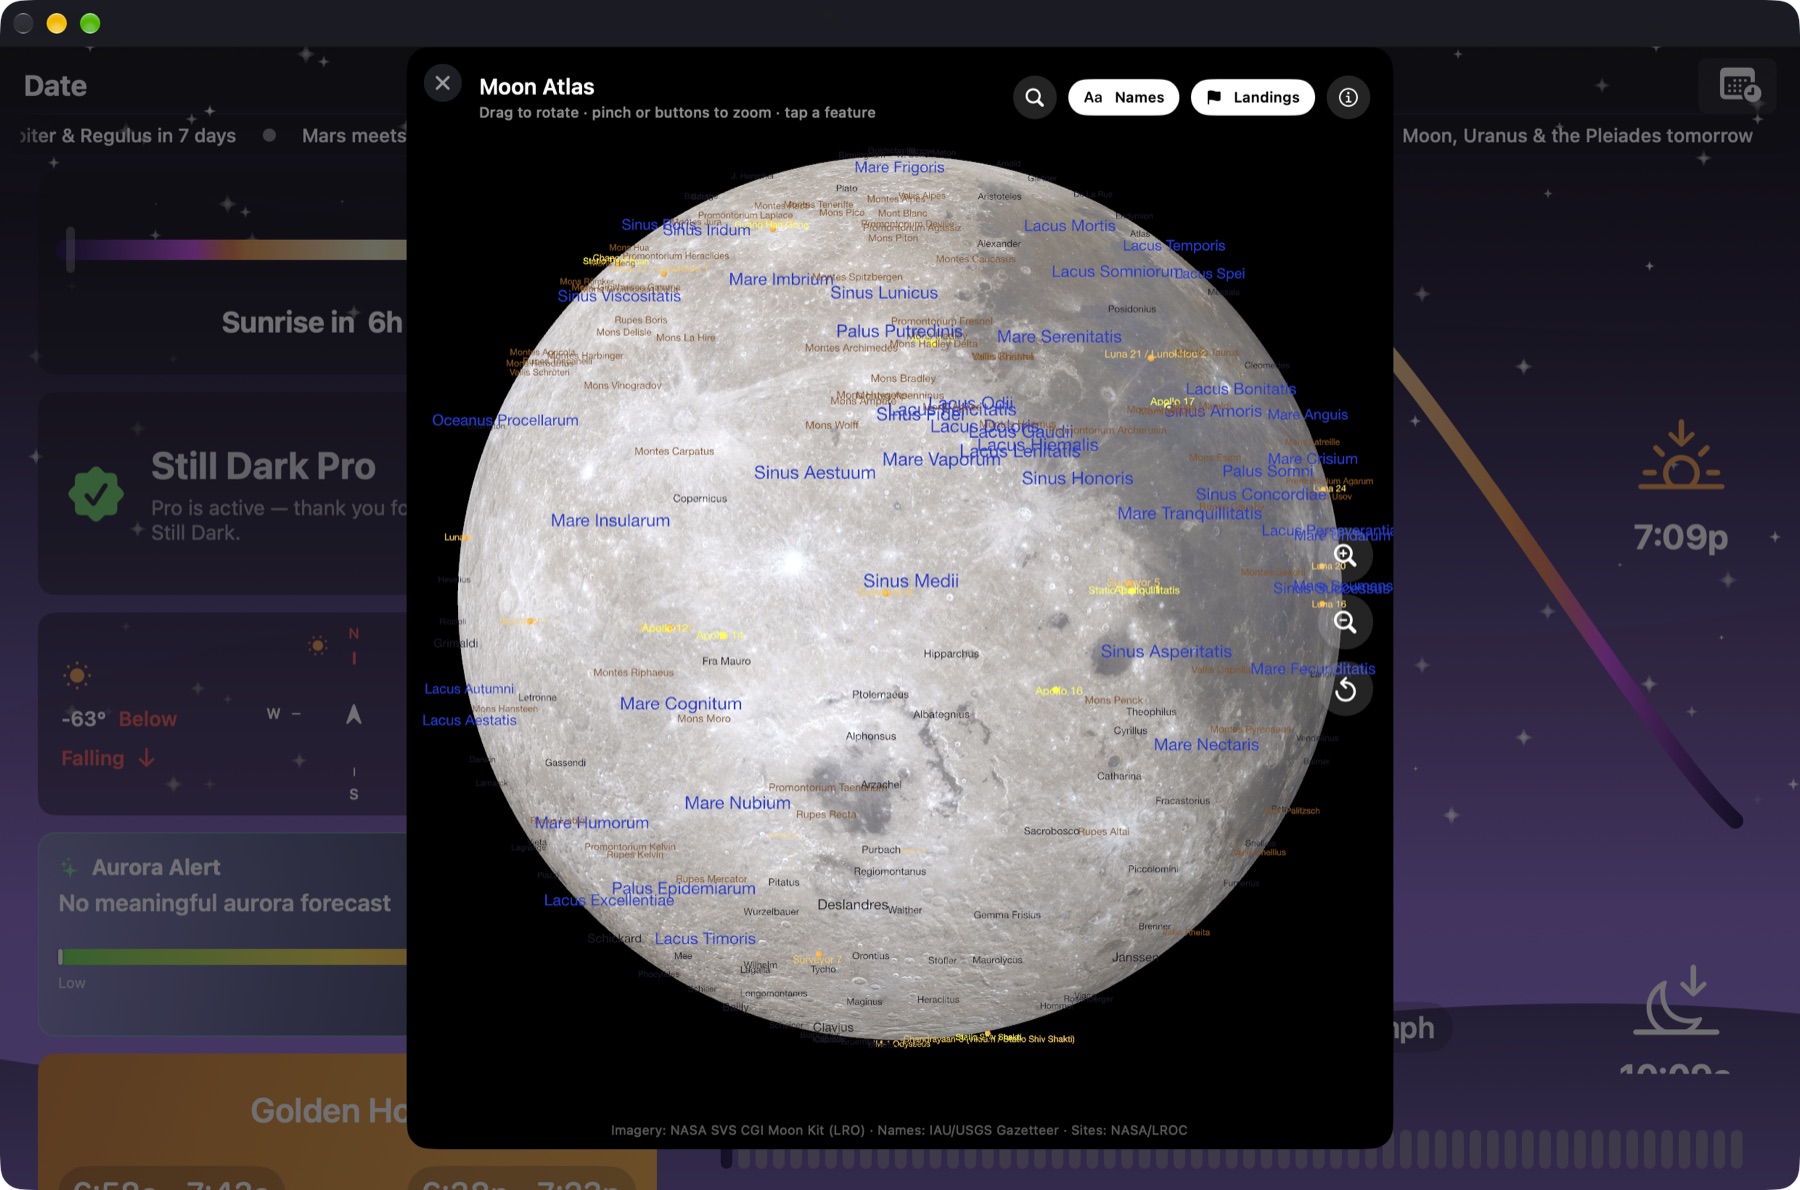Open the calendar icon in the background window
Viewport: 1800px width, 1190px height.
(1739, 85)
